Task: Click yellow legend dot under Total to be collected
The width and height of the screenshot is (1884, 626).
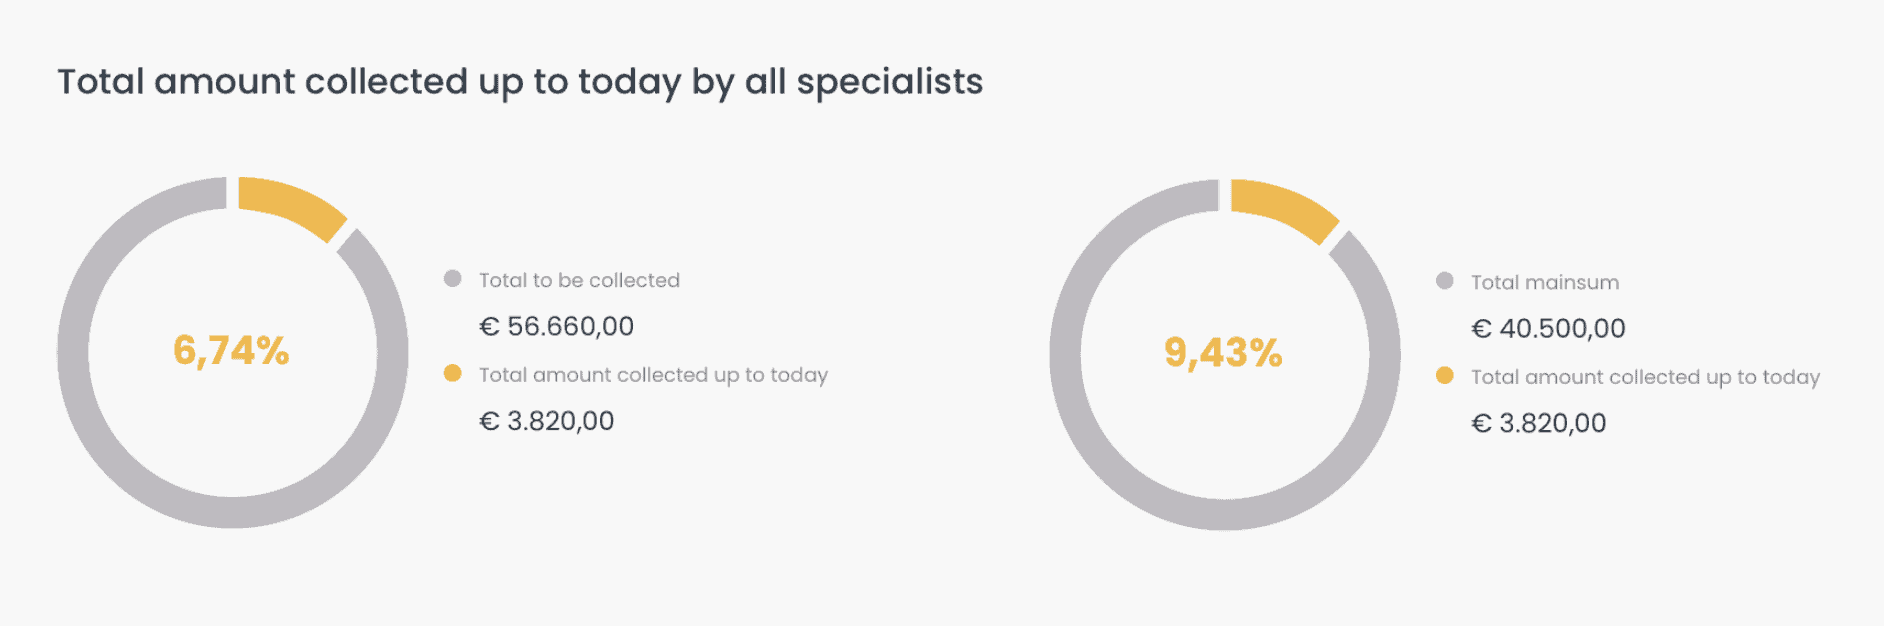Action: [453, 373]
